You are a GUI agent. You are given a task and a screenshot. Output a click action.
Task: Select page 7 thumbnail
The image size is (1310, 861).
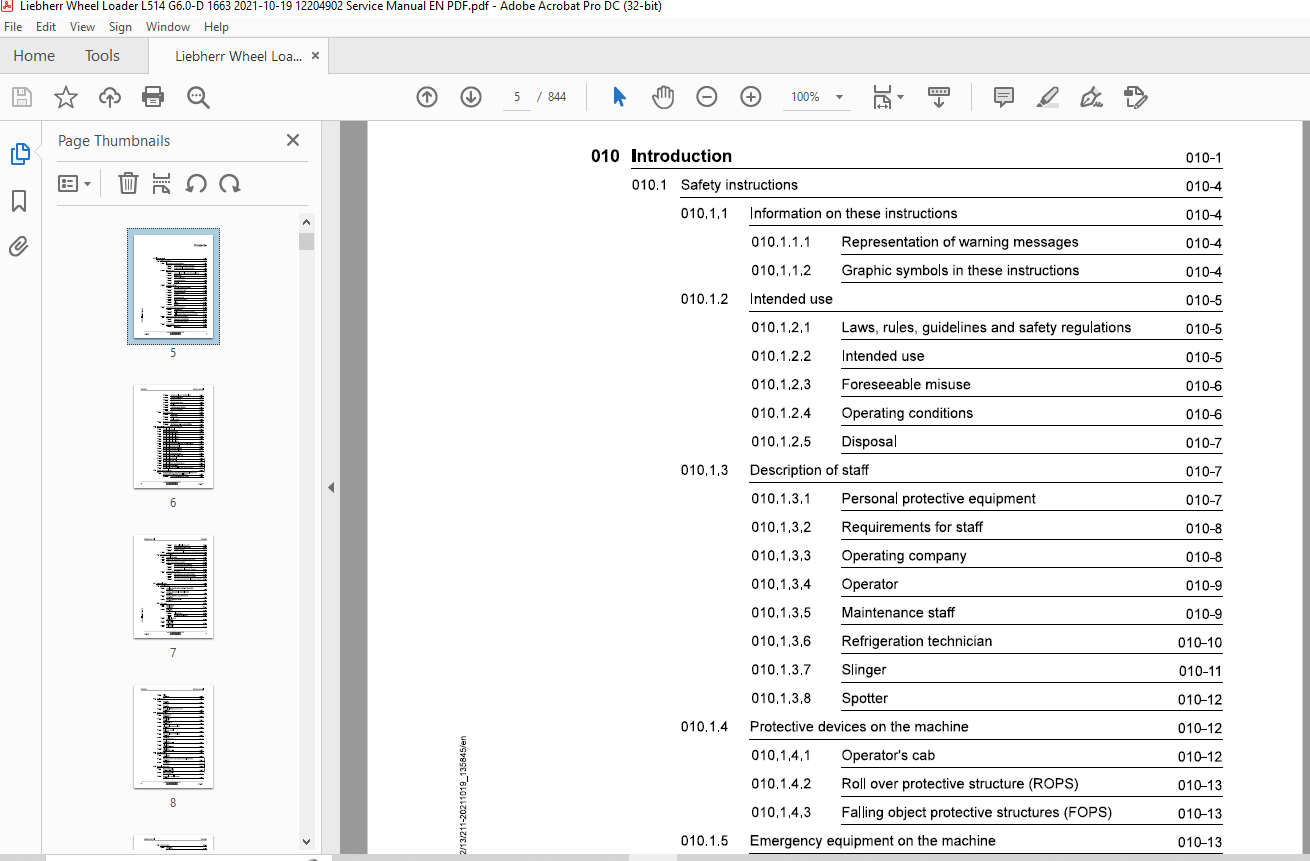(173, 587)
